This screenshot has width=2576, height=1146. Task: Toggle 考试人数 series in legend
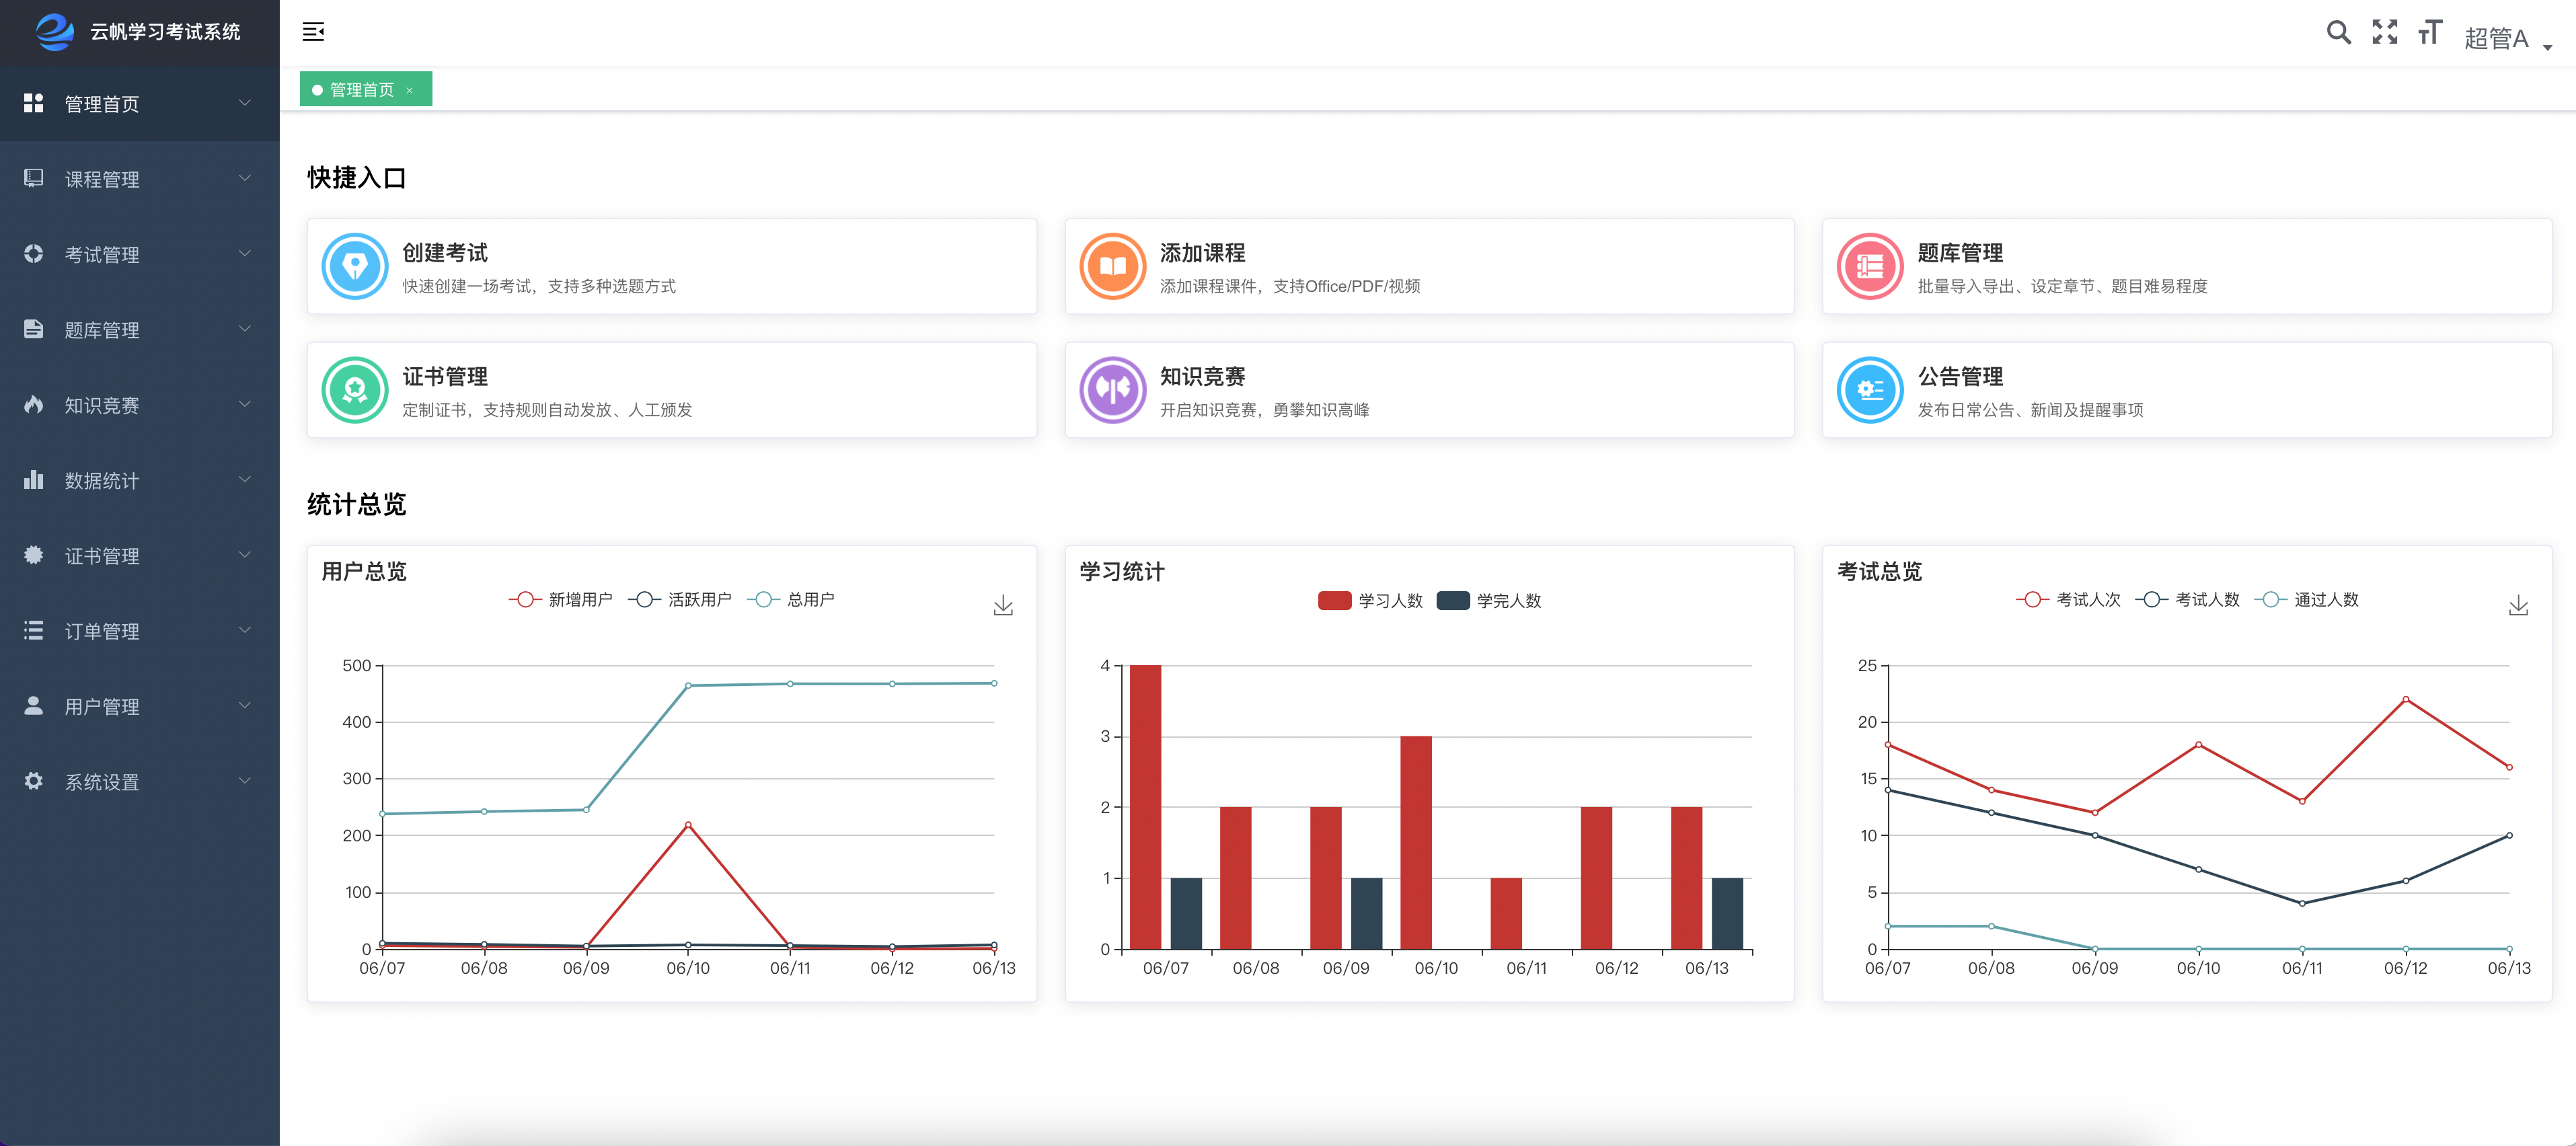click(x=2187, y=600)
